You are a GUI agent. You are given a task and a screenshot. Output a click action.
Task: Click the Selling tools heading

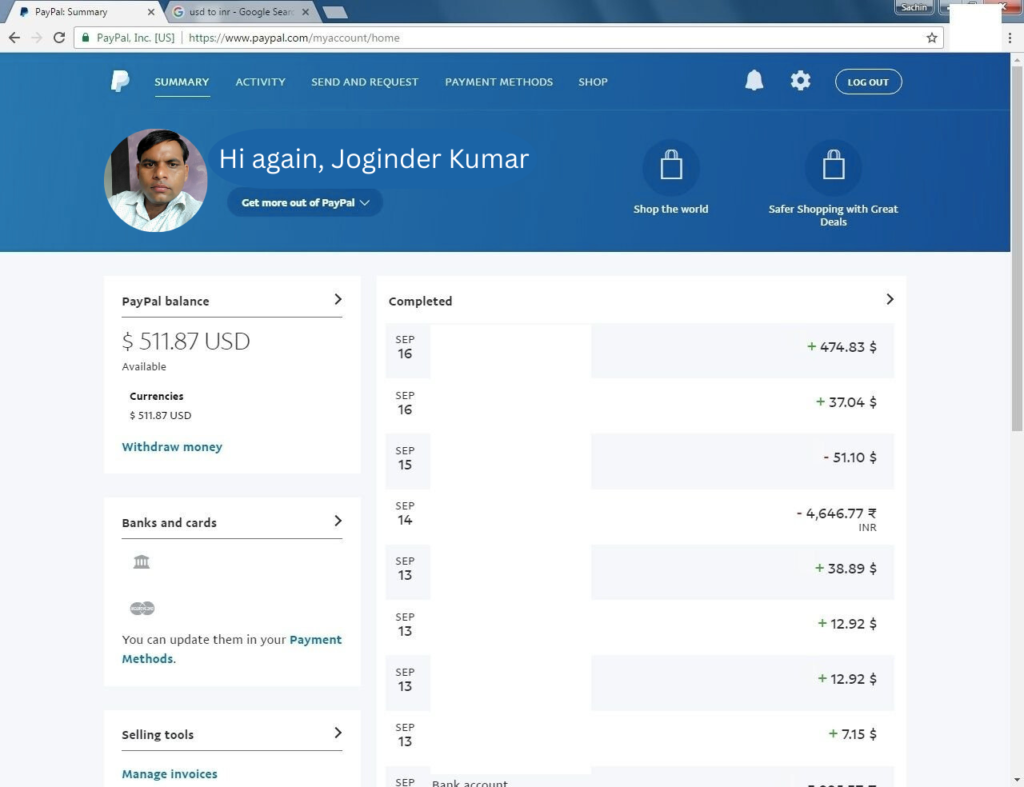(x=157, y=735)
